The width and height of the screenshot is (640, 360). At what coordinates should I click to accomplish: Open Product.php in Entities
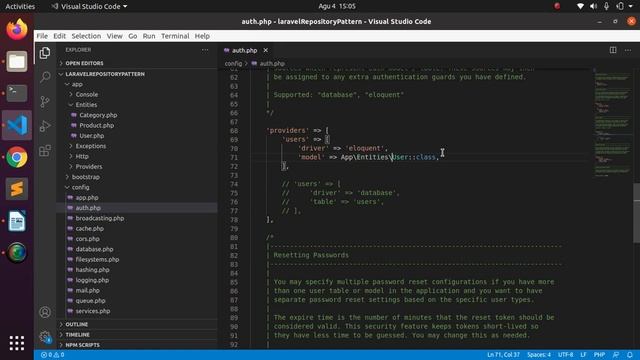coord(96,125)
